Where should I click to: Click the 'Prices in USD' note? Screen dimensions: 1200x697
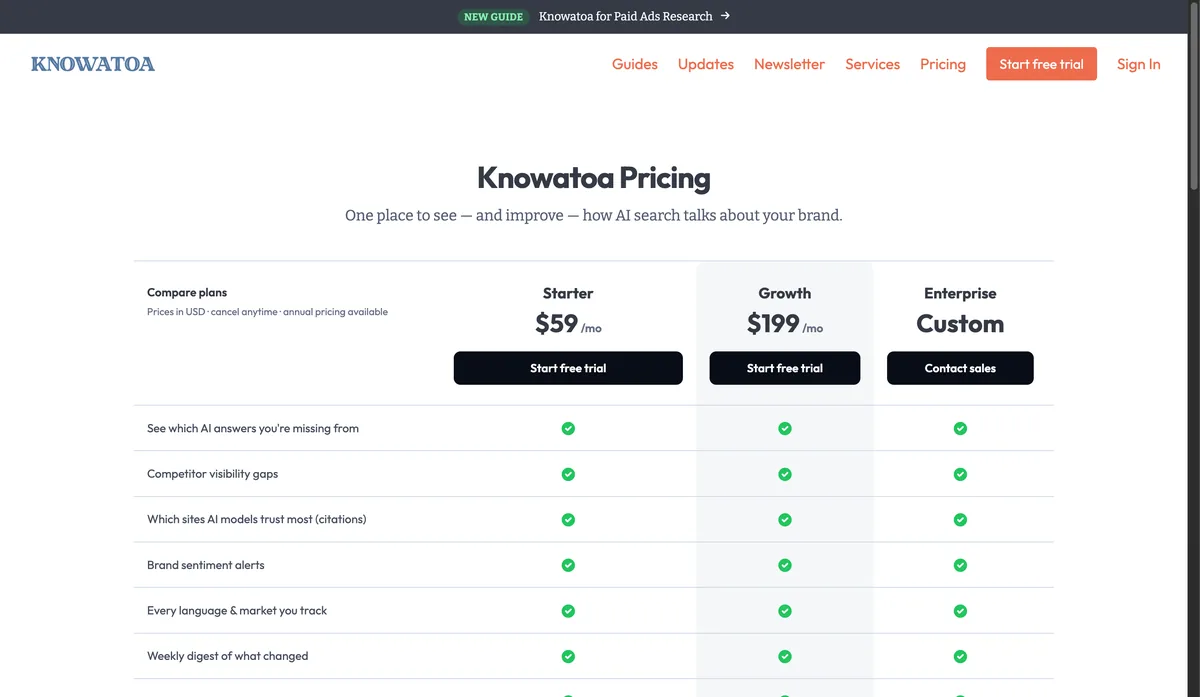coord(267,312)
